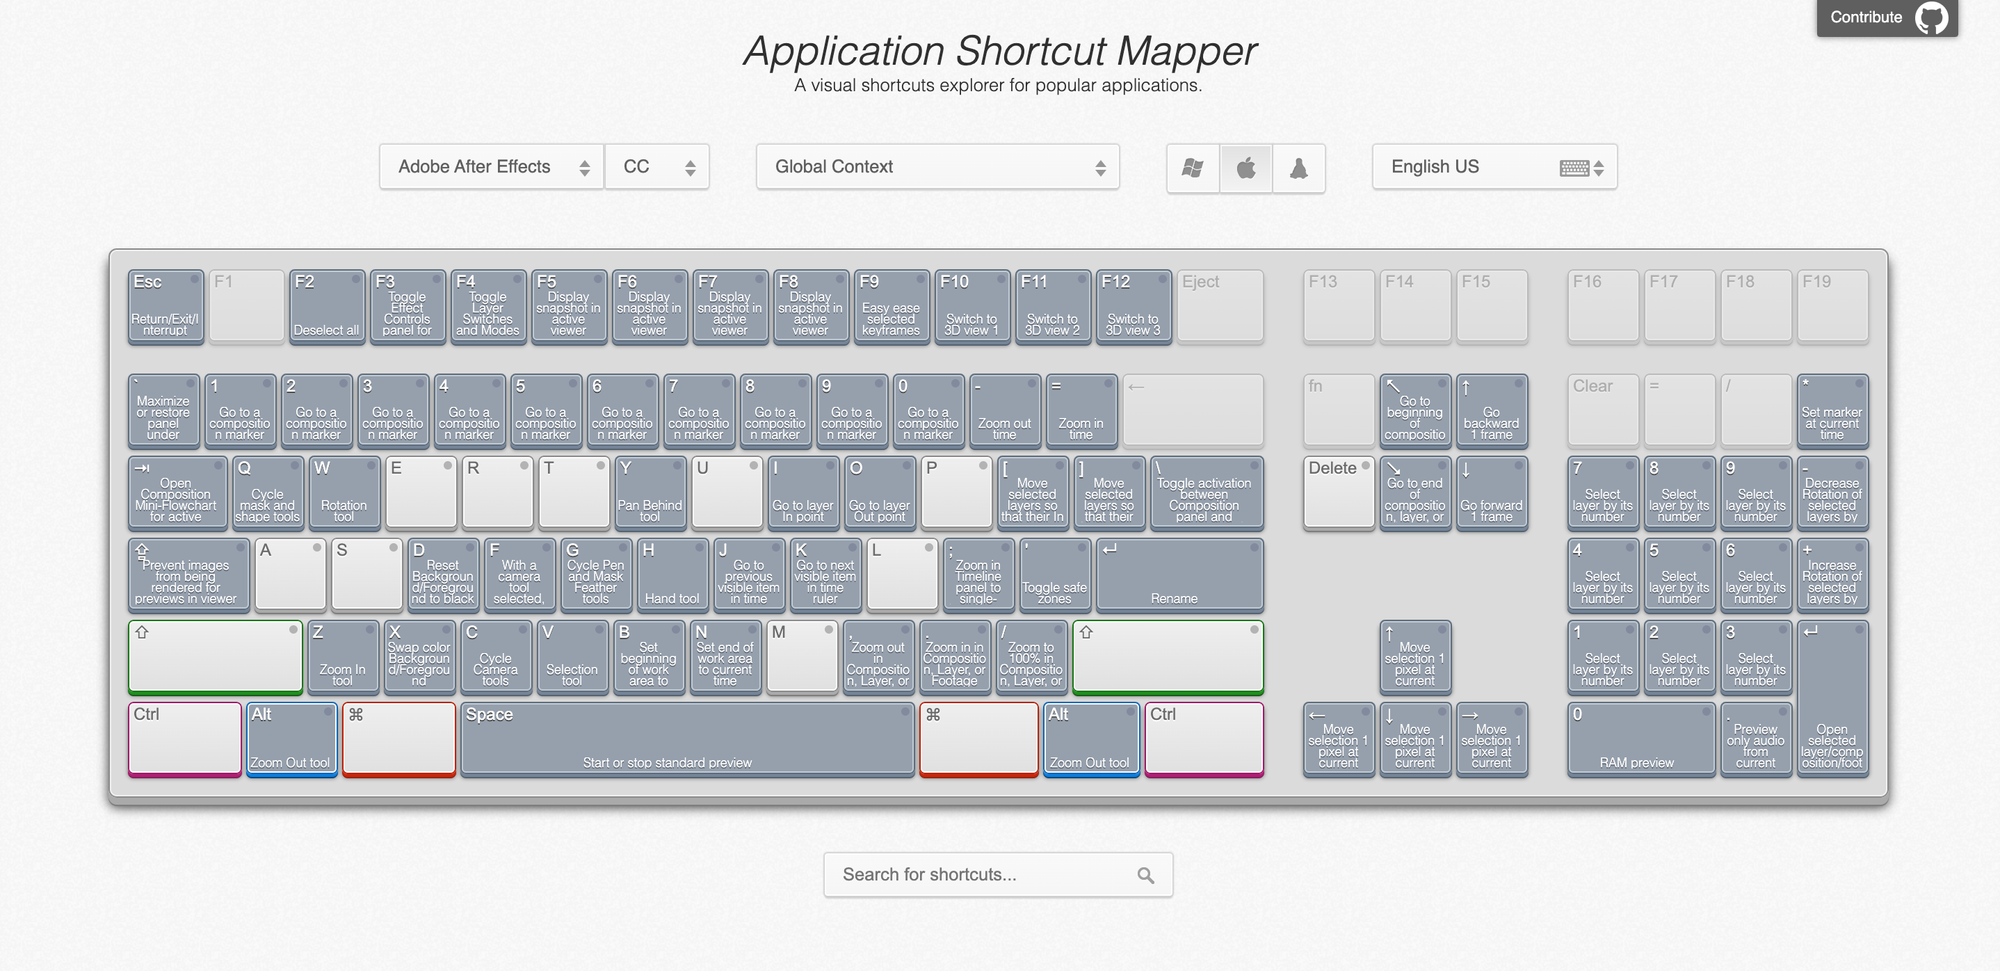Click the numpad period key, Preview only audio
2000x971 pixels.
click(x=1756, y=739)
